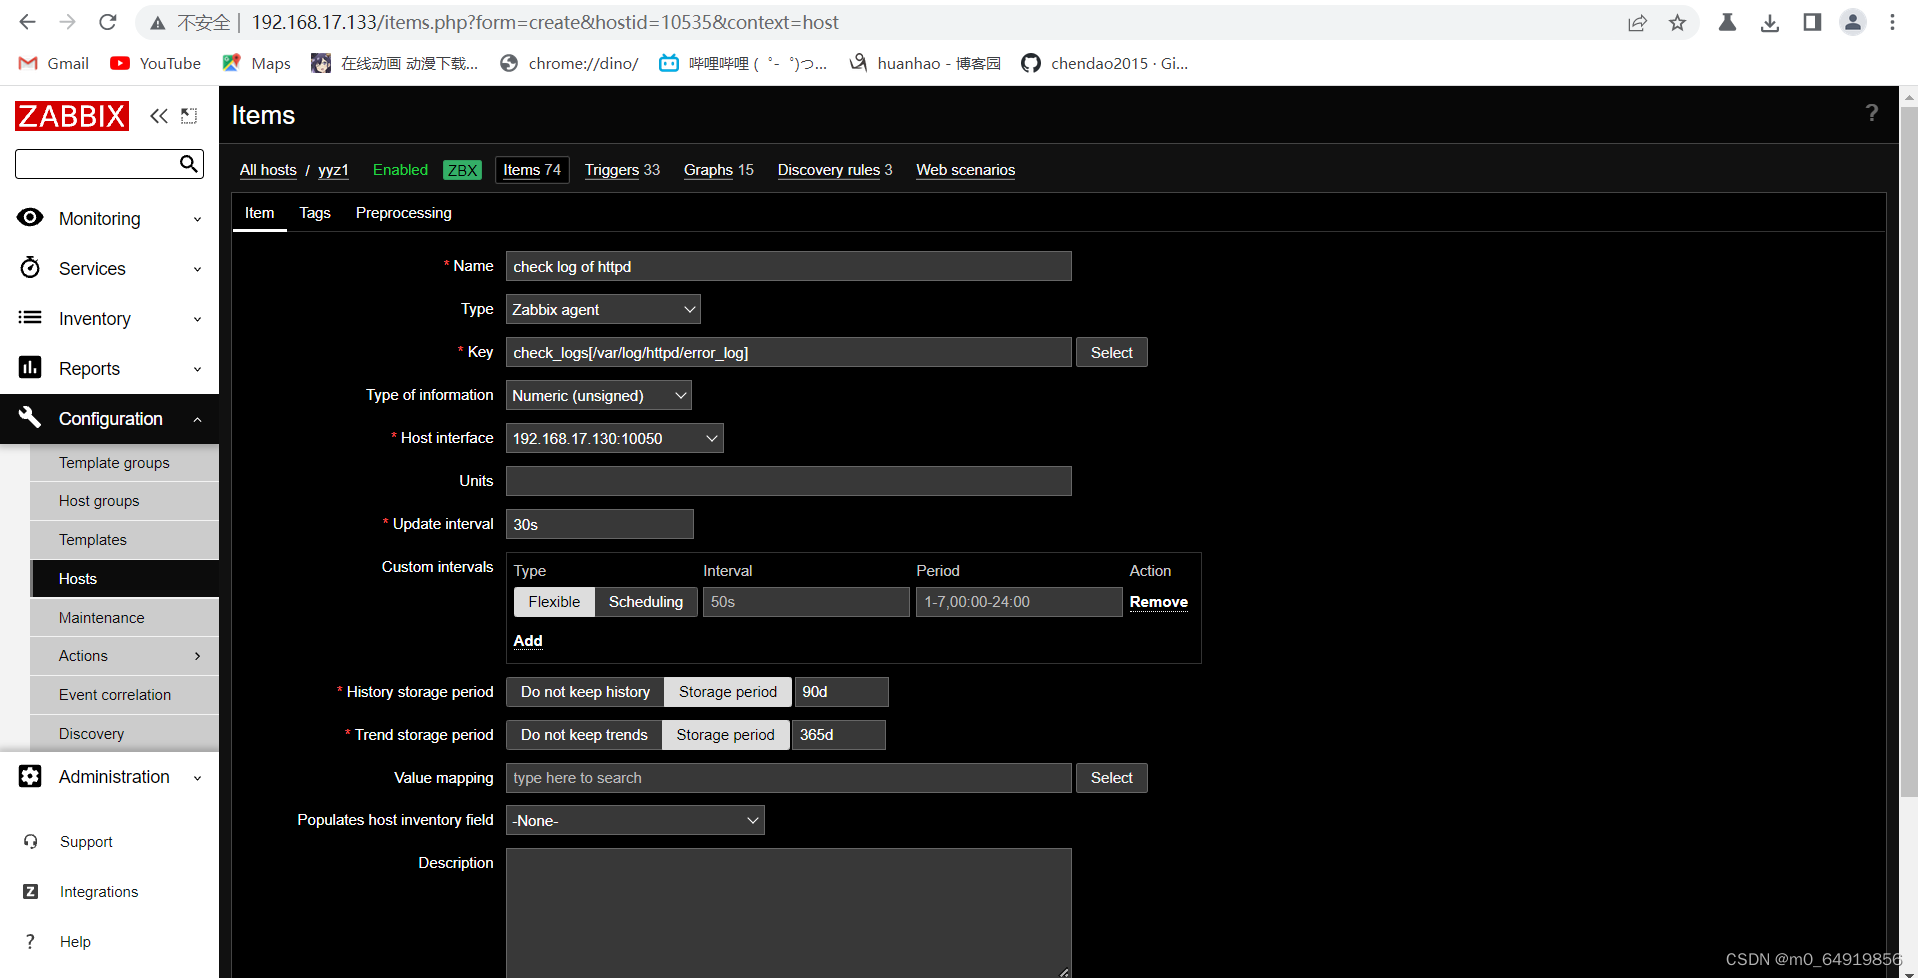Open Populates host inventory field dropdown
1918x978 pixels.
coord(635,821)
